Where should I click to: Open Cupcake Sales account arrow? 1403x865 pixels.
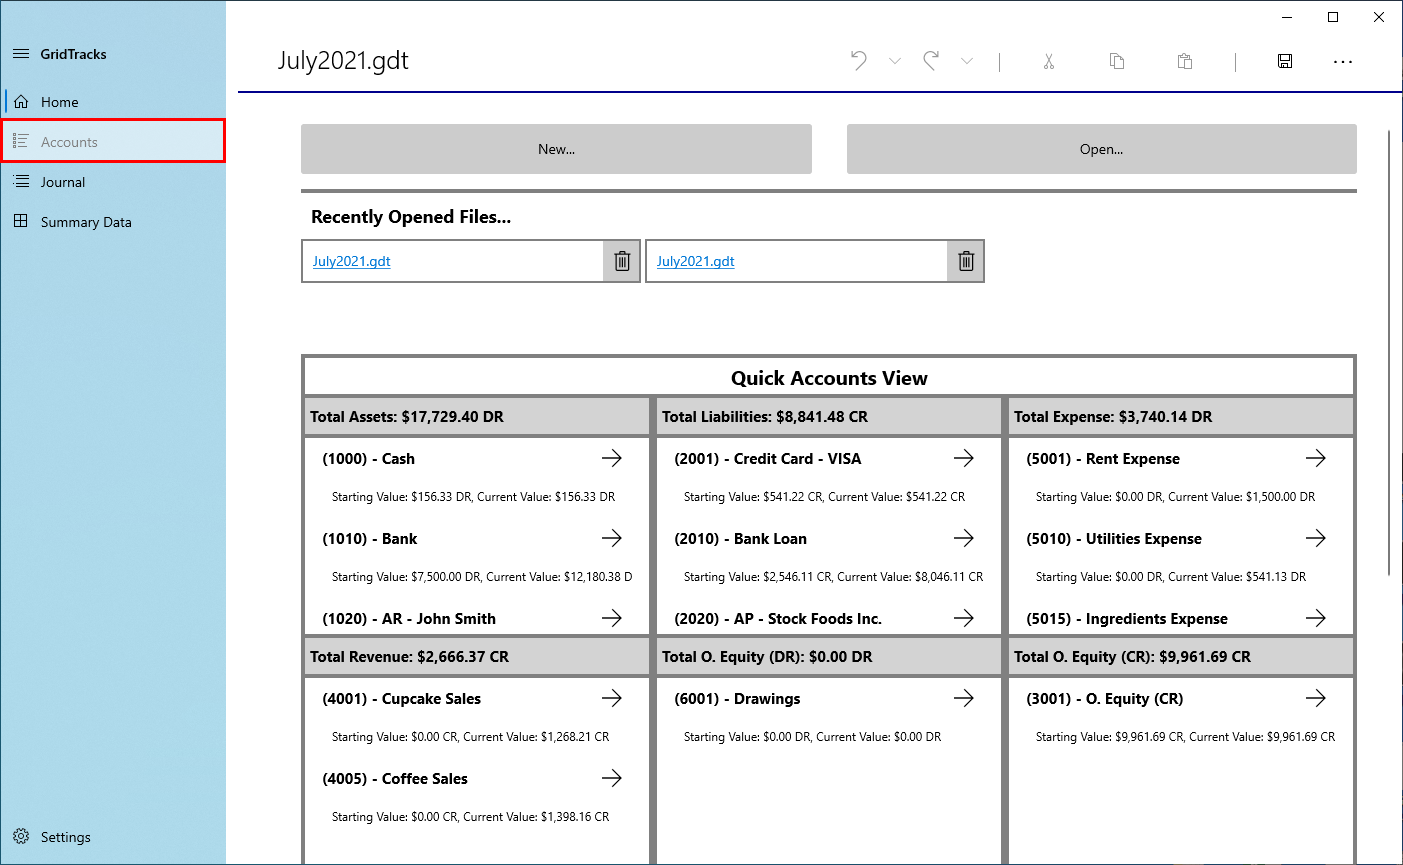(x=611, y=698)
